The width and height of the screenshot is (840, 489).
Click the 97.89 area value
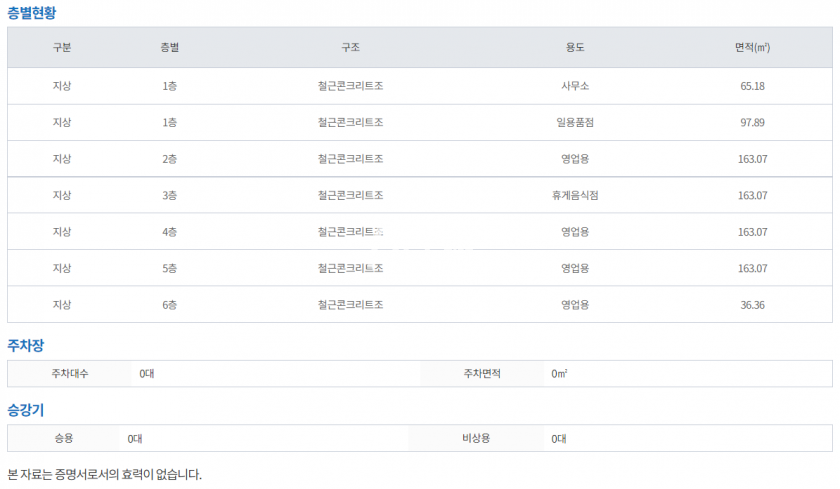pyautogui.click(x=752, y=122)
